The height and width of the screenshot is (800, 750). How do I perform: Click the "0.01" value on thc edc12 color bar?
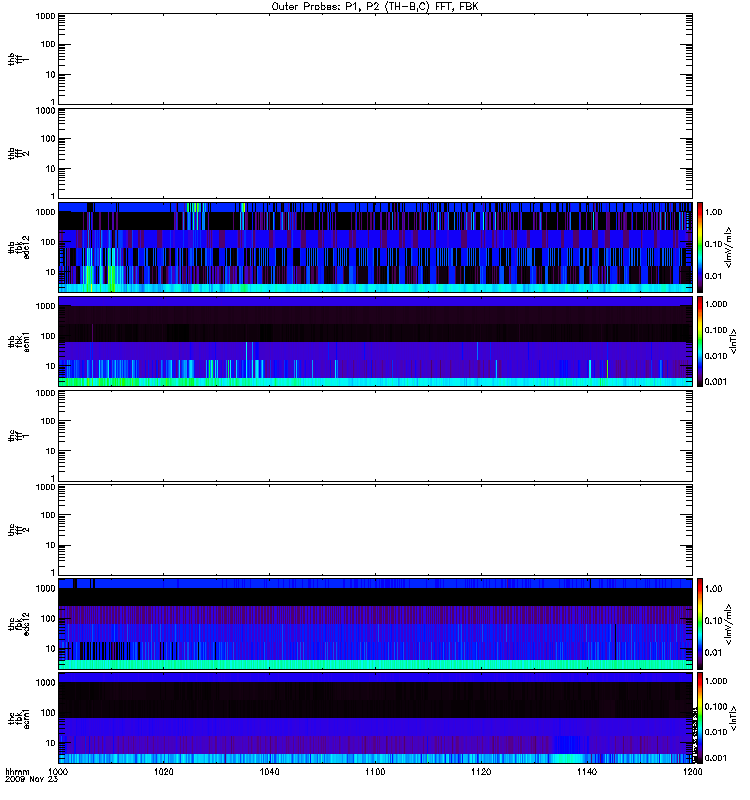click(713, 653)
